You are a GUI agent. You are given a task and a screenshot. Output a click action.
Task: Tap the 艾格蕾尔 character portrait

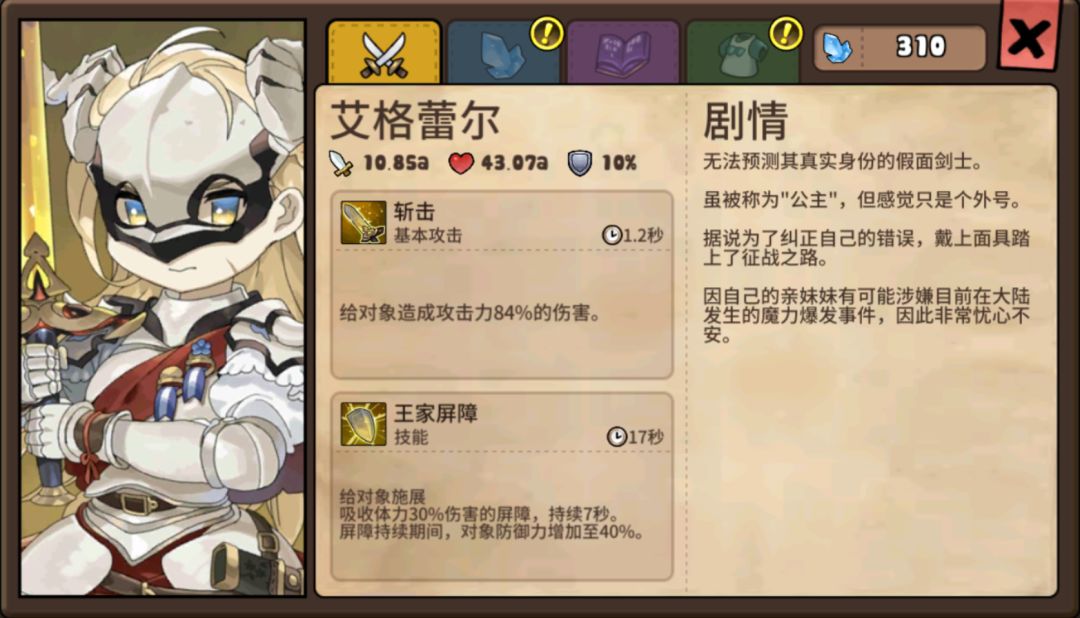[163, 308]
